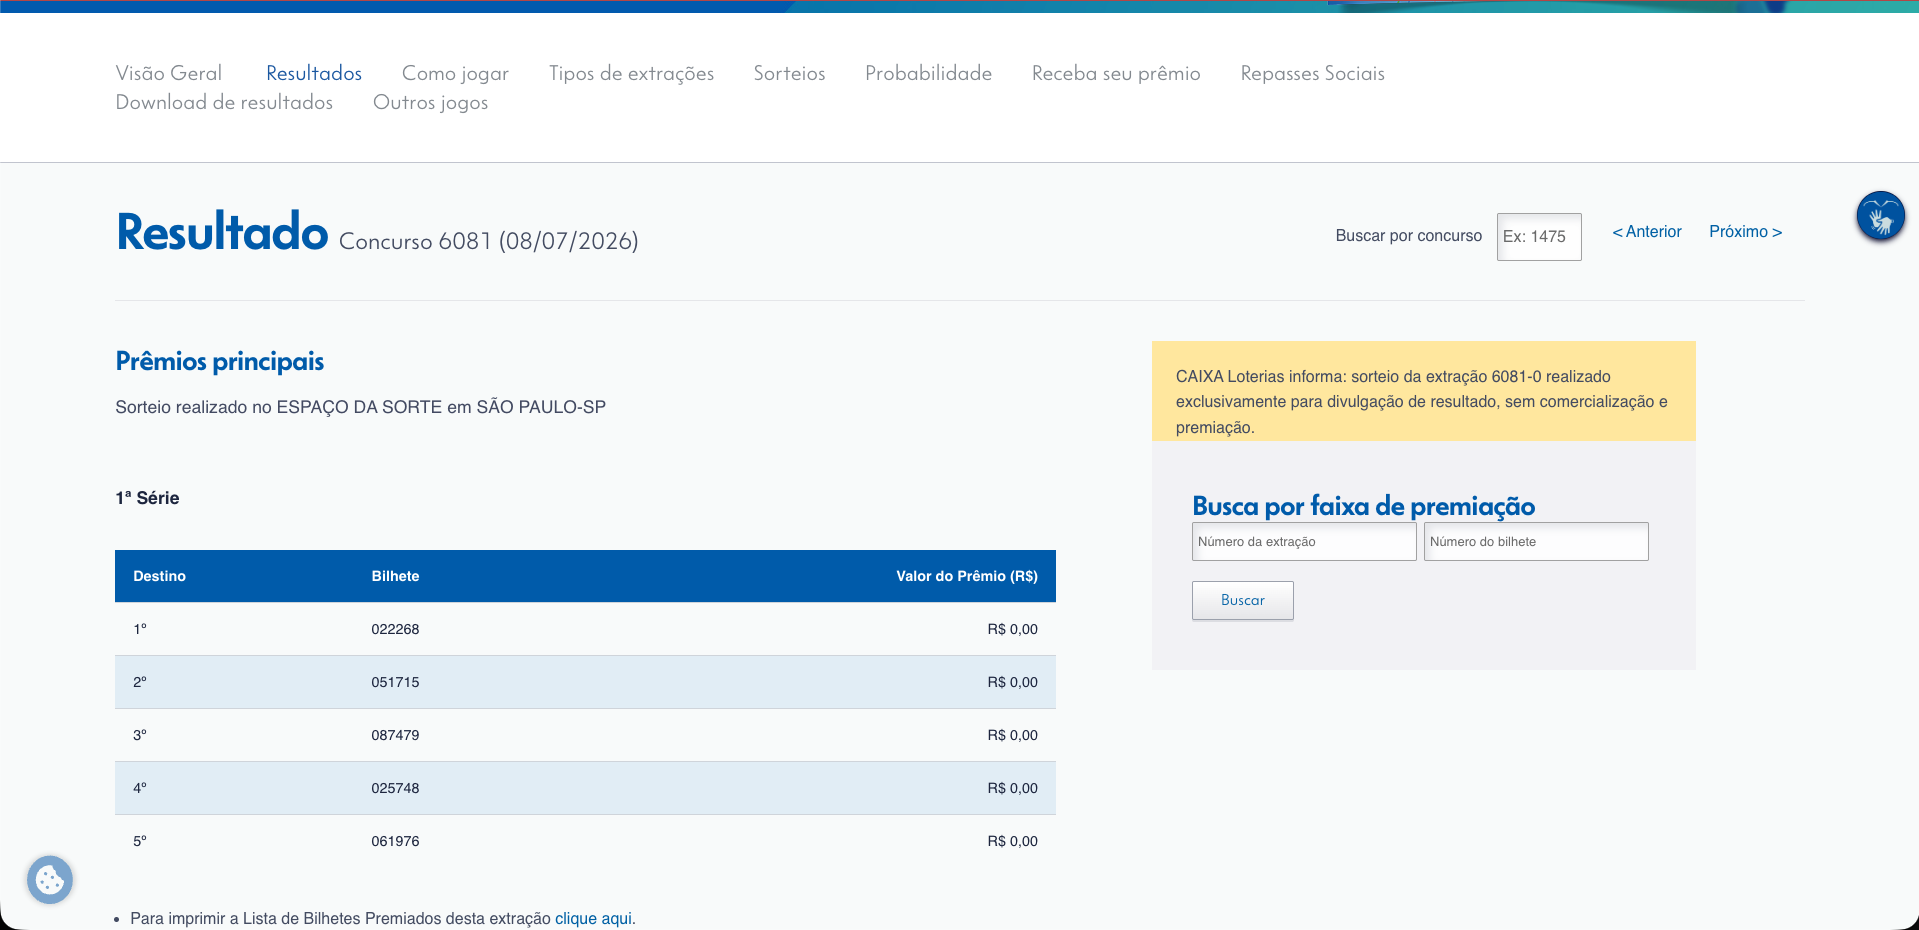Select the Destino column header

click(x=160, y=576)
